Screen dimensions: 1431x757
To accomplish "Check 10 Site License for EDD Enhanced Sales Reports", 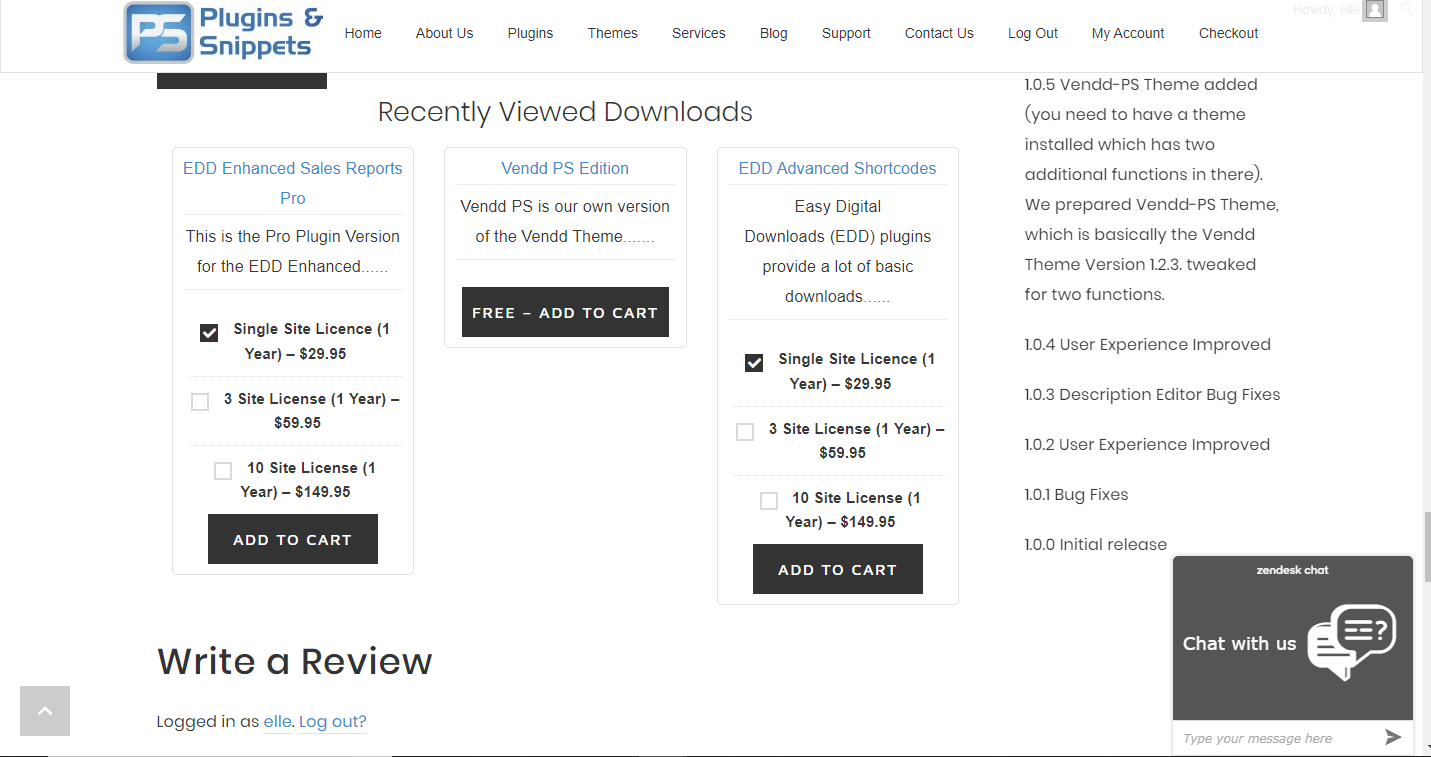I will pos(223,471).
